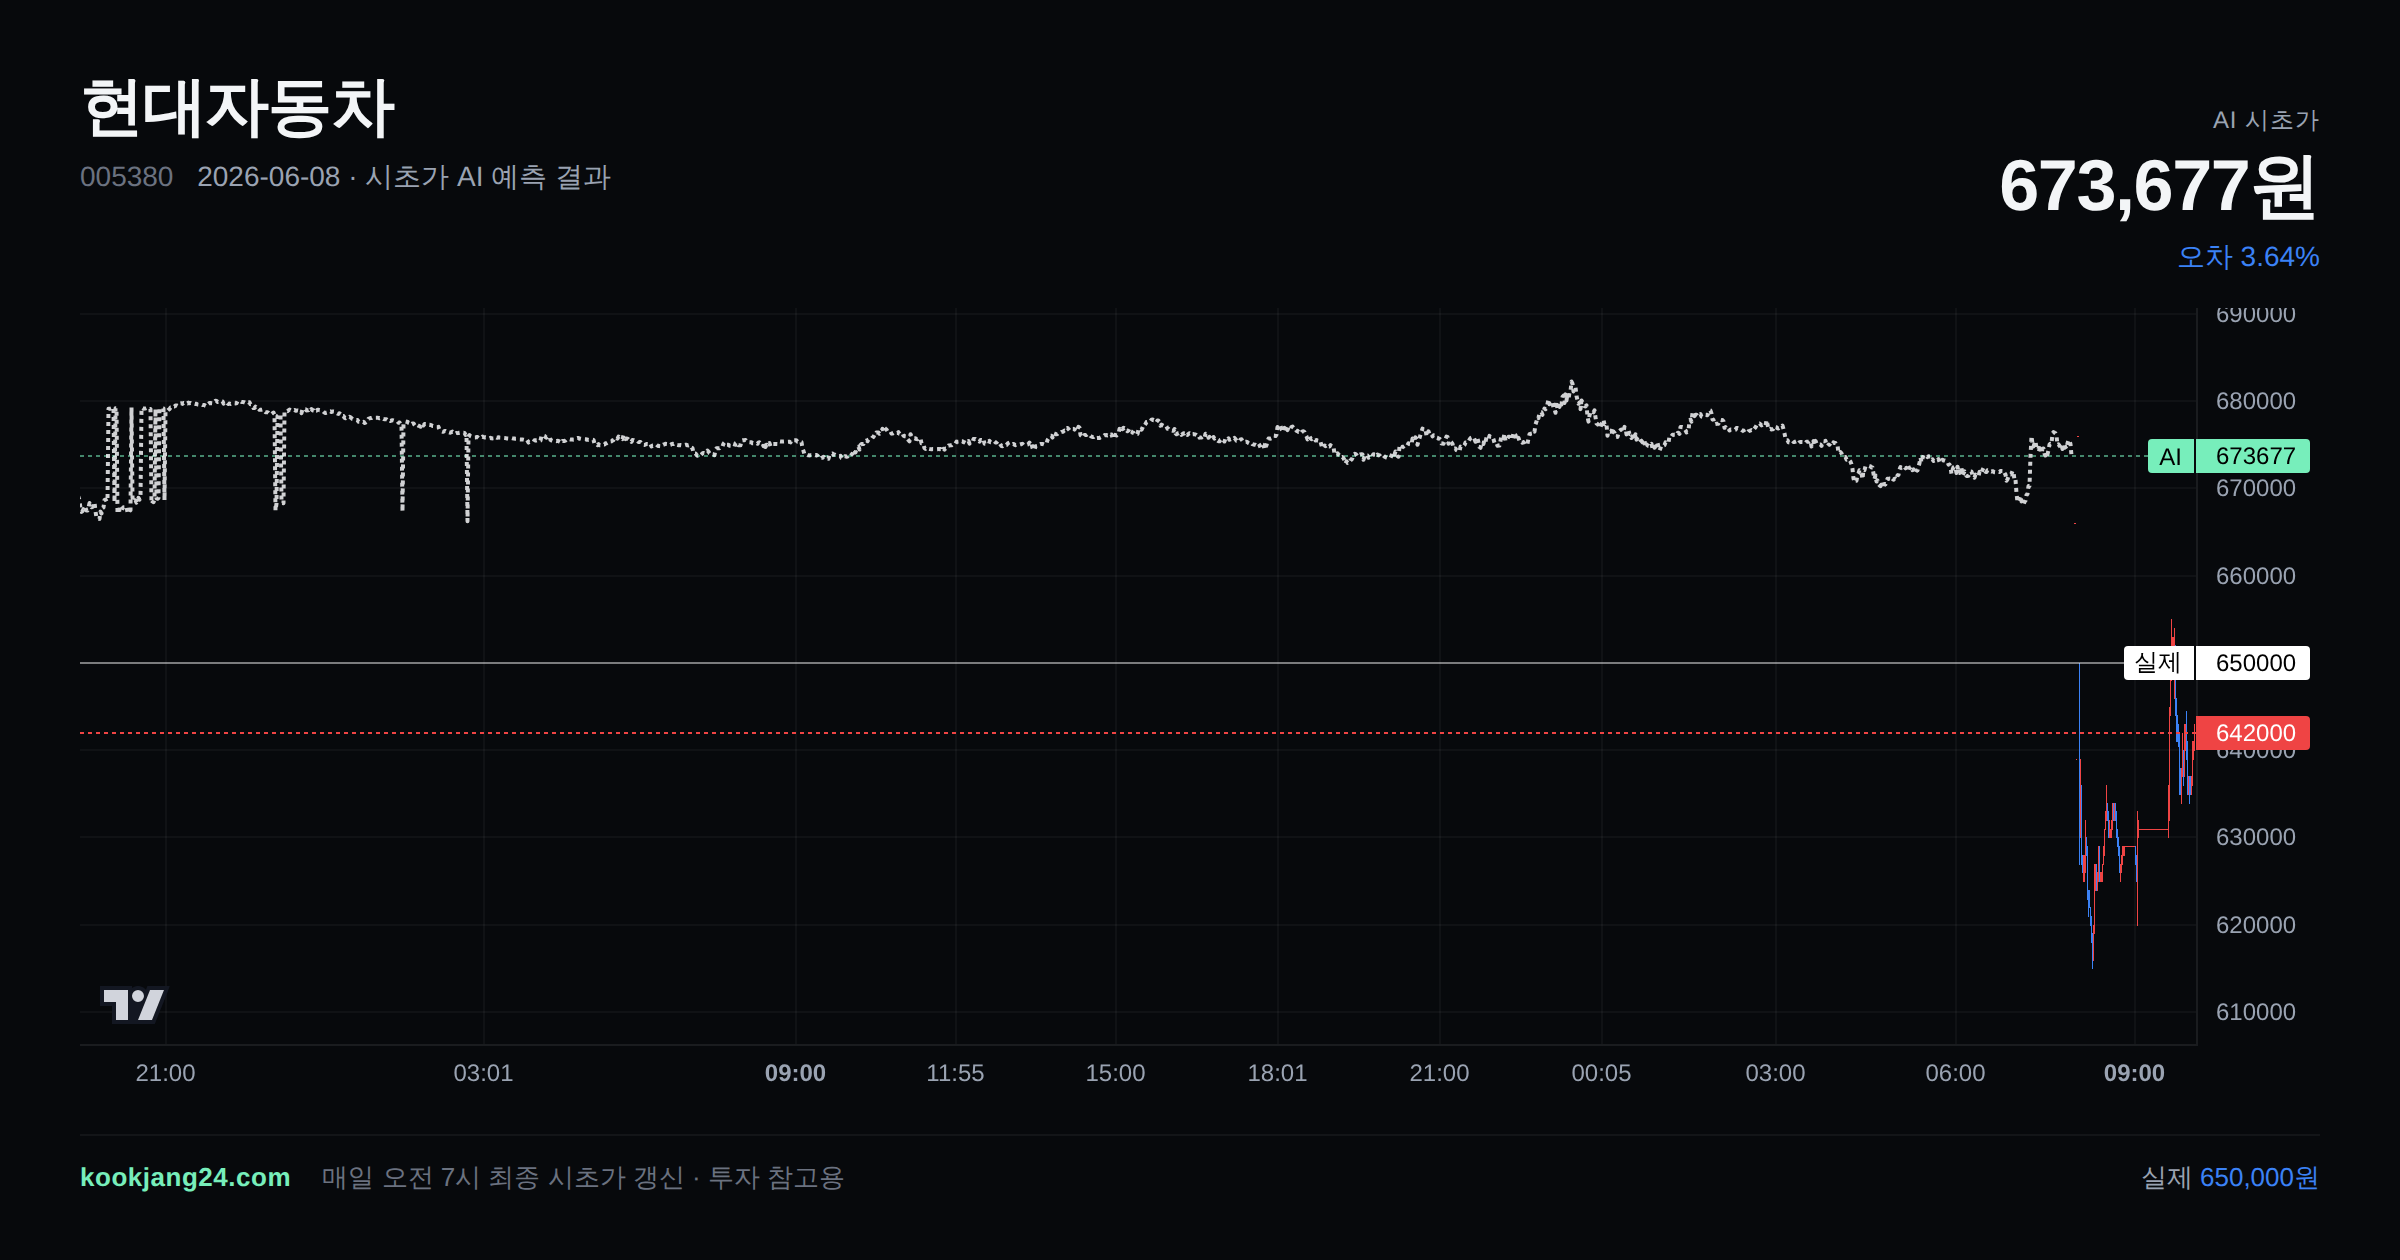Click the 03:01 time axis label

483,1073
